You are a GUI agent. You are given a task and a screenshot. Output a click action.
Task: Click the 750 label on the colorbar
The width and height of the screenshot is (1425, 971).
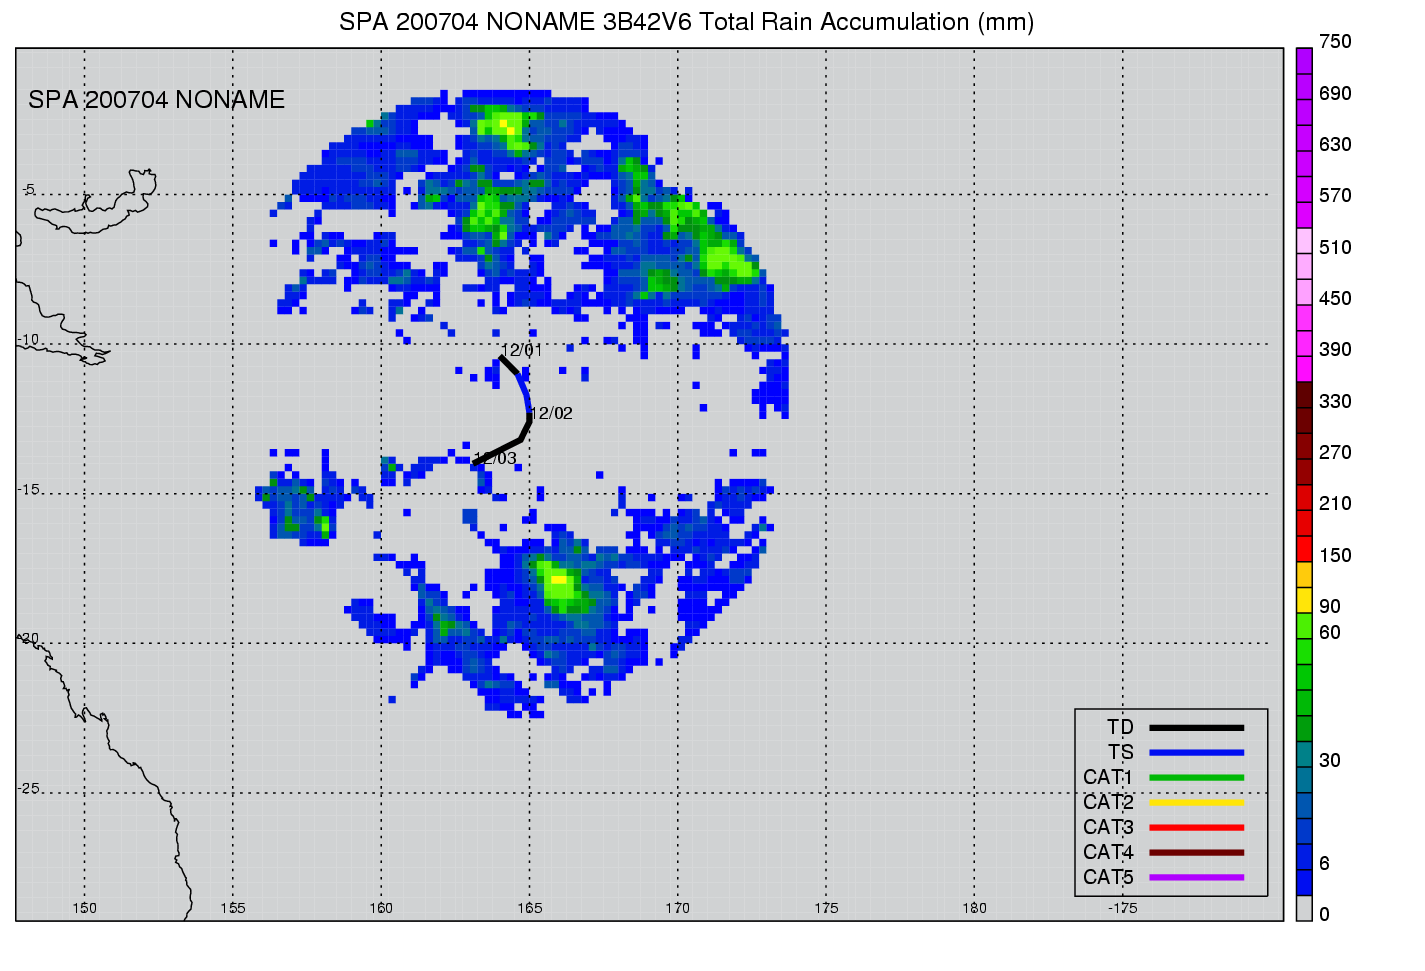1335,42
